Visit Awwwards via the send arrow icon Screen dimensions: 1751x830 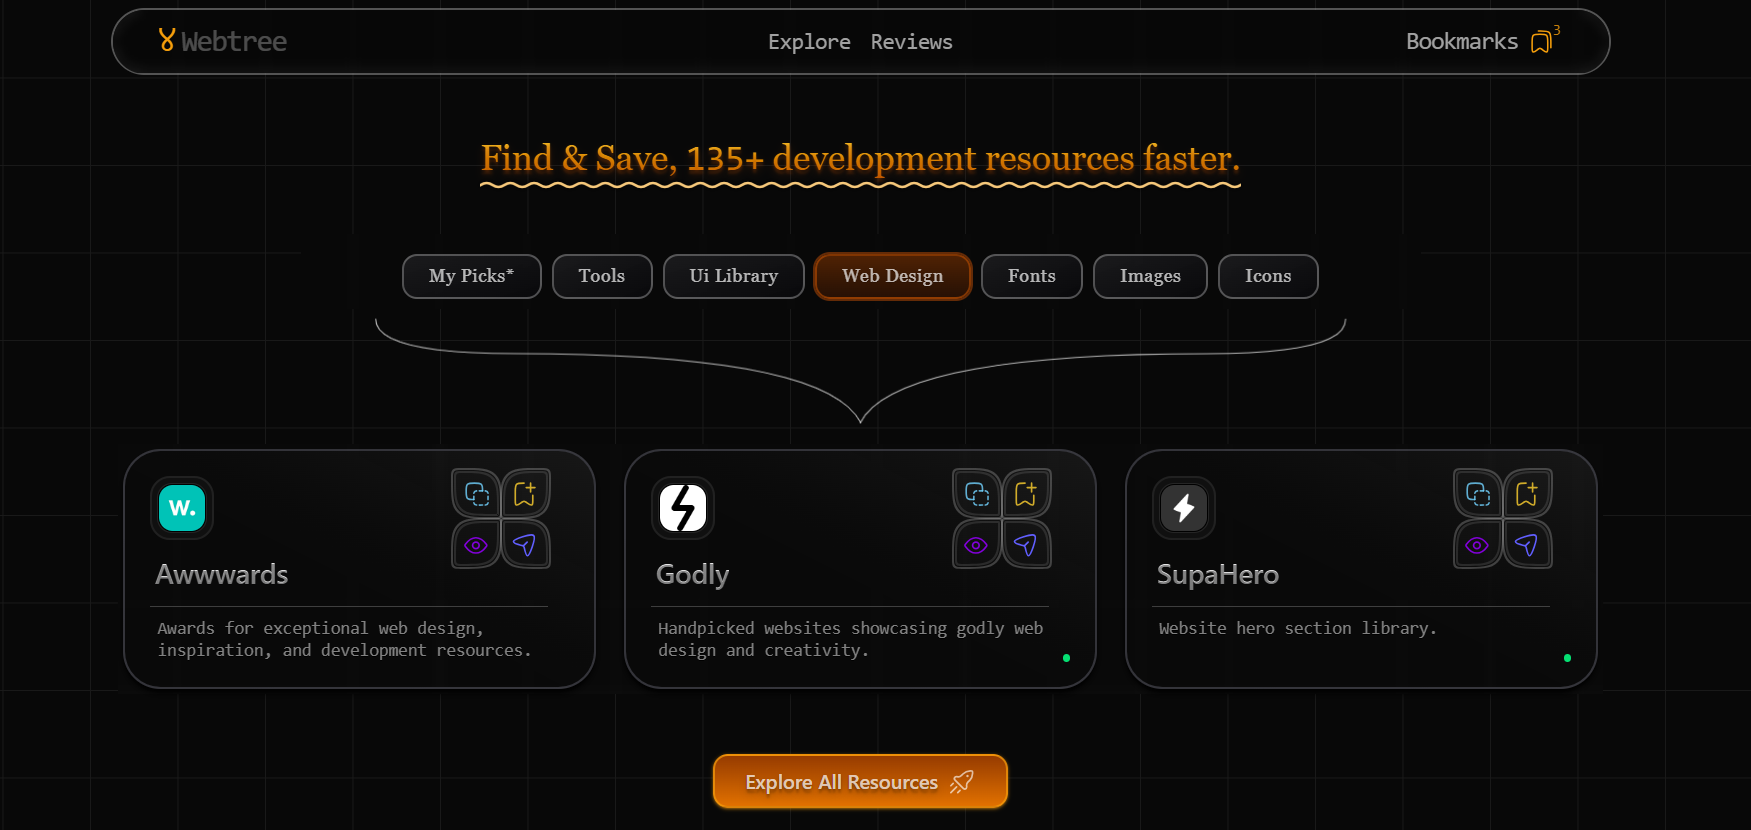(525, 545)
